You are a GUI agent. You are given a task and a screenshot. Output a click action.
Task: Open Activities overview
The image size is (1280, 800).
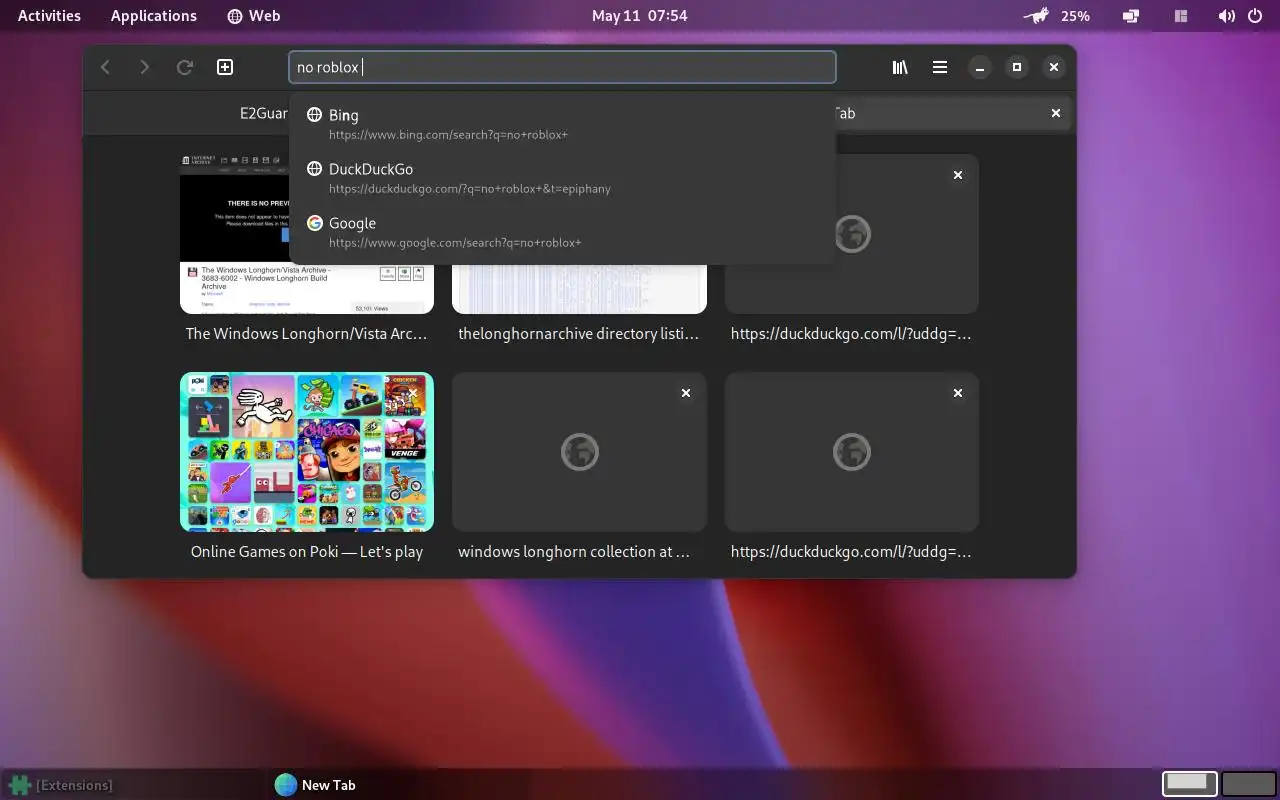point(49,15)
